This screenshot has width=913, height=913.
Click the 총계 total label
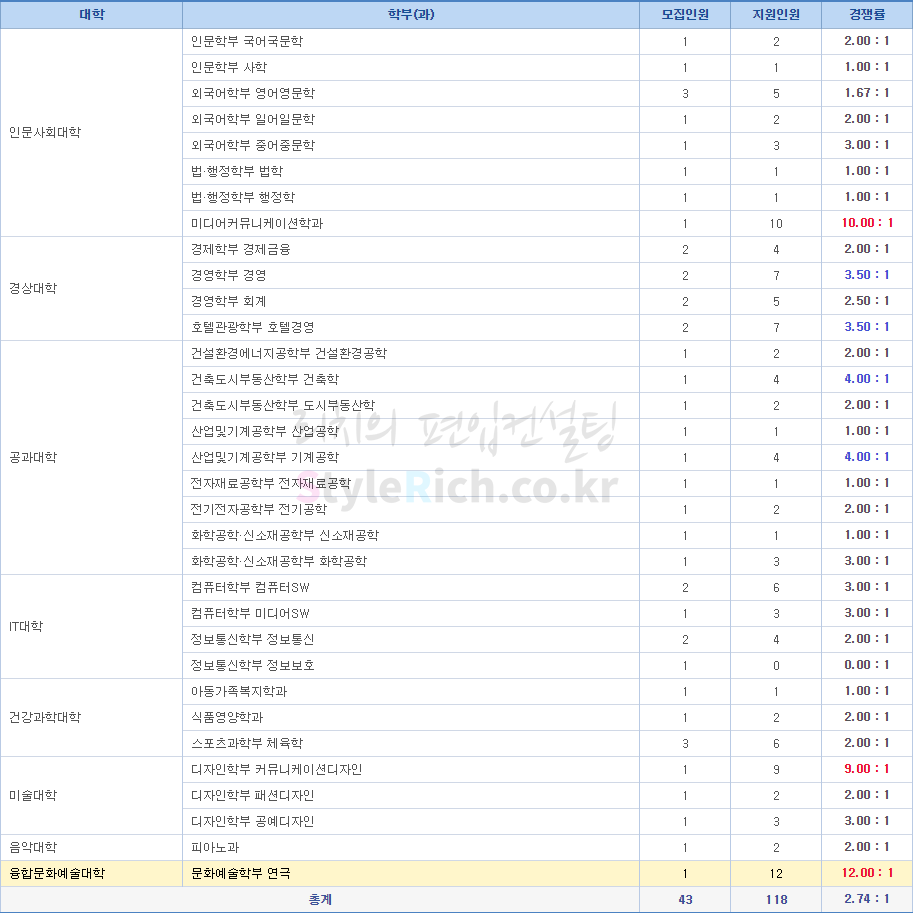[x=320, y=900]
